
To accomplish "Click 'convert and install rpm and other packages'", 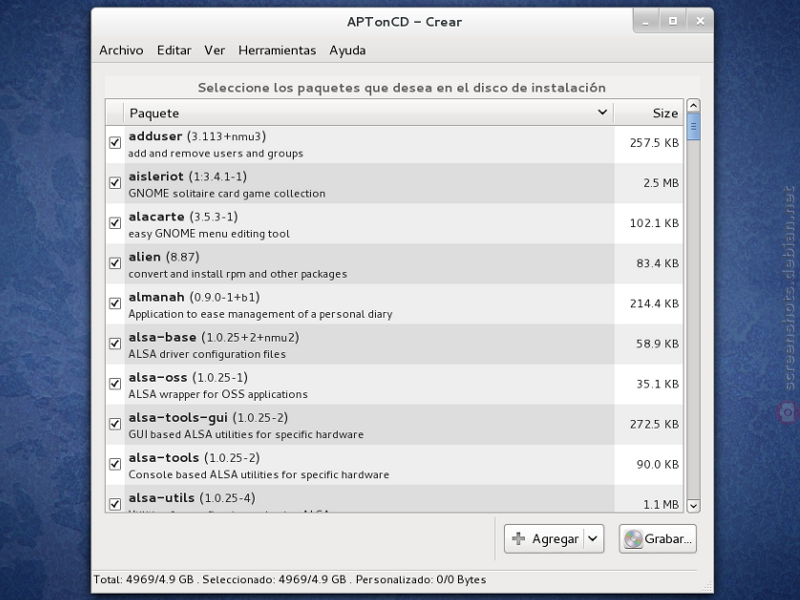I will [x=237, y=274].
